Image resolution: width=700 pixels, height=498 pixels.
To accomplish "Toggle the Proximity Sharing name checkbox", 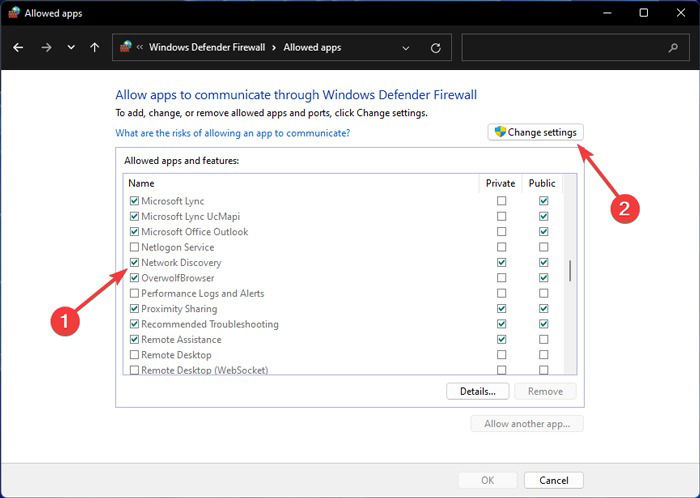I will 134,308.
